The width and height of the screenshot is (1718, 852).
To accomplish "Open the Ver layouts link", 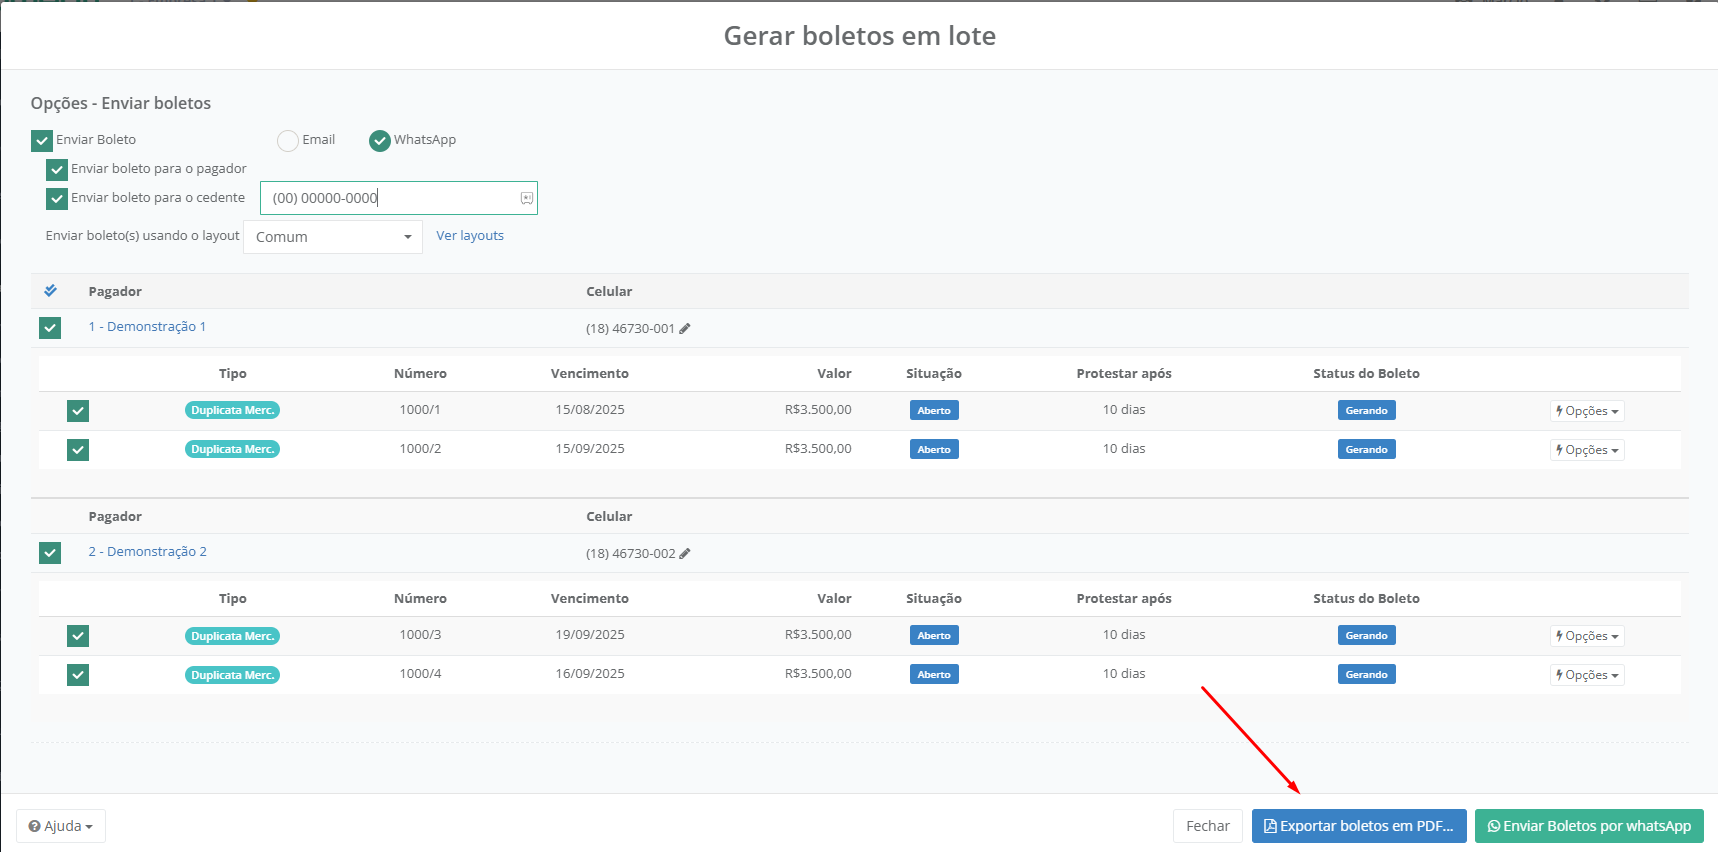I will coord(470,236).
